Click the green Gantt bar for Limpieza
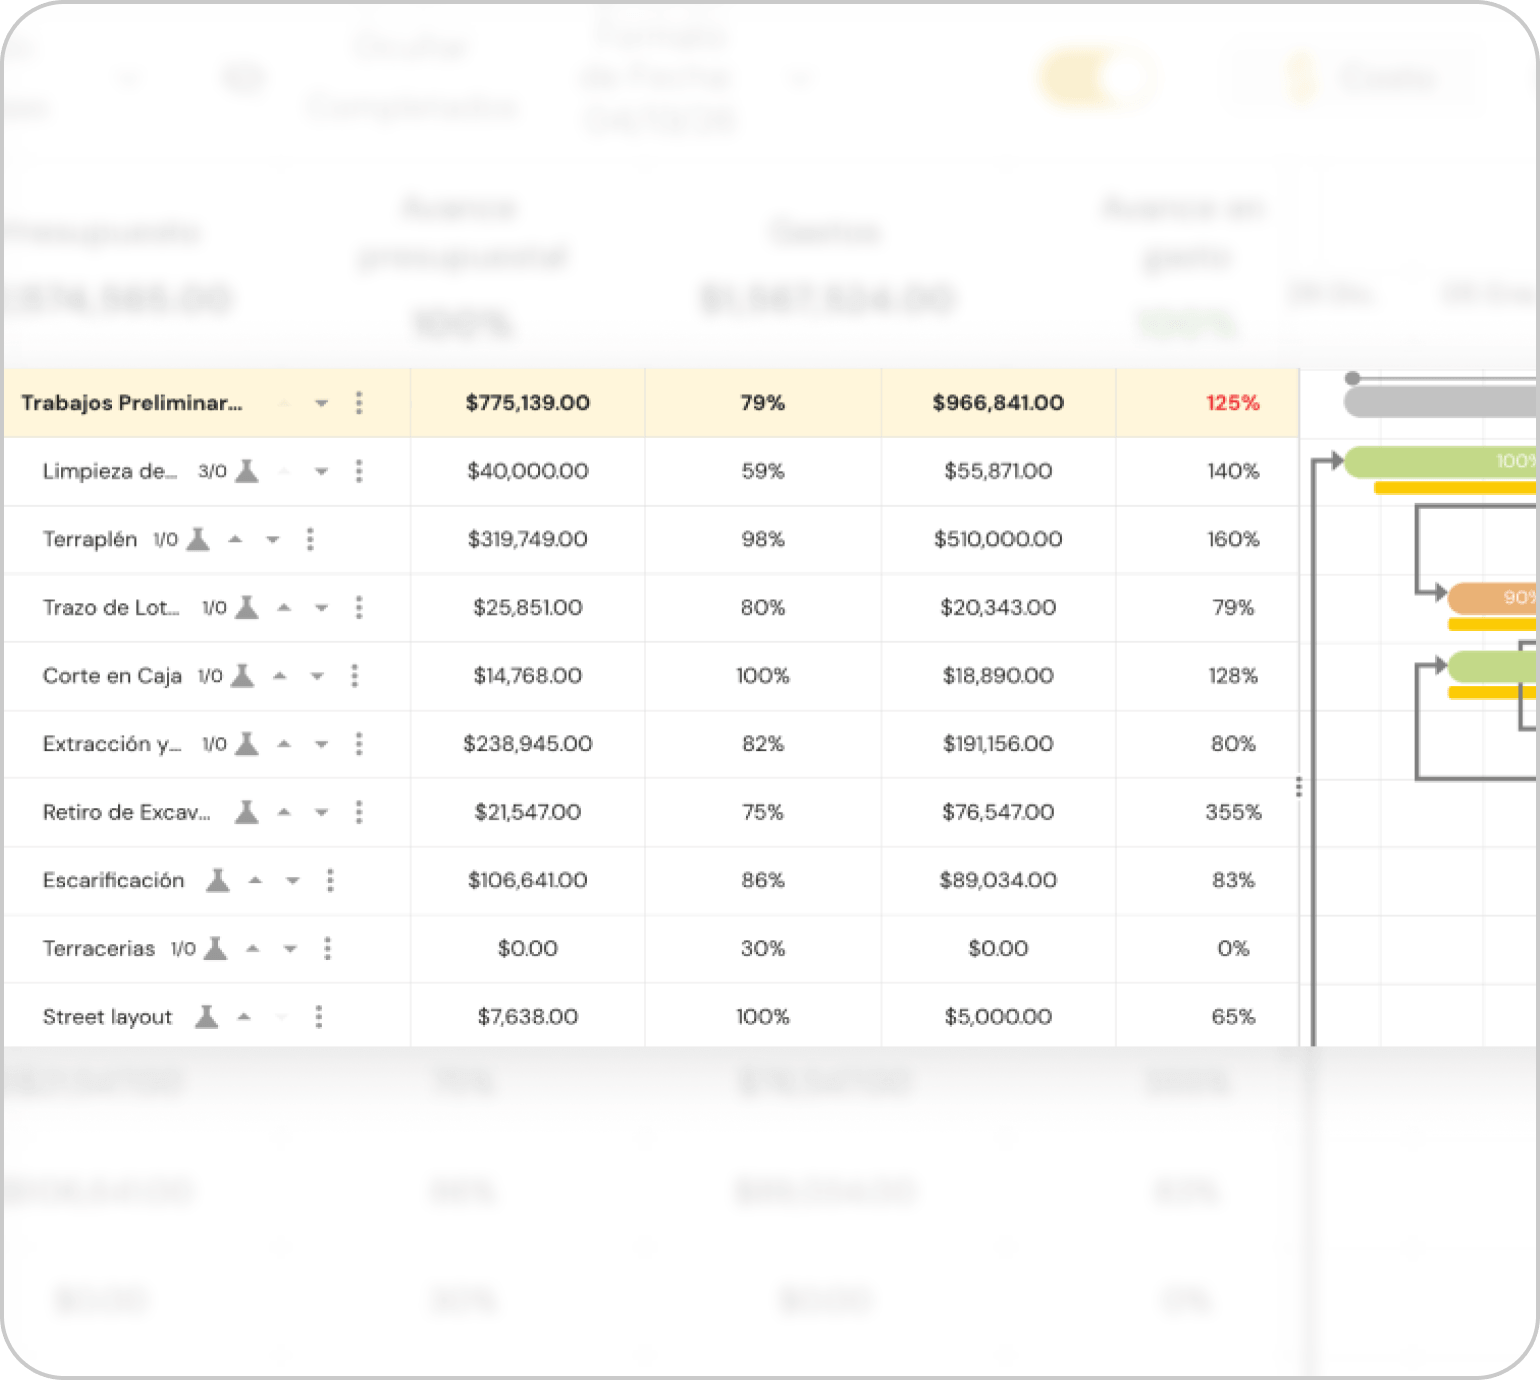The image size is (1540, 1380). (1440, 462)
